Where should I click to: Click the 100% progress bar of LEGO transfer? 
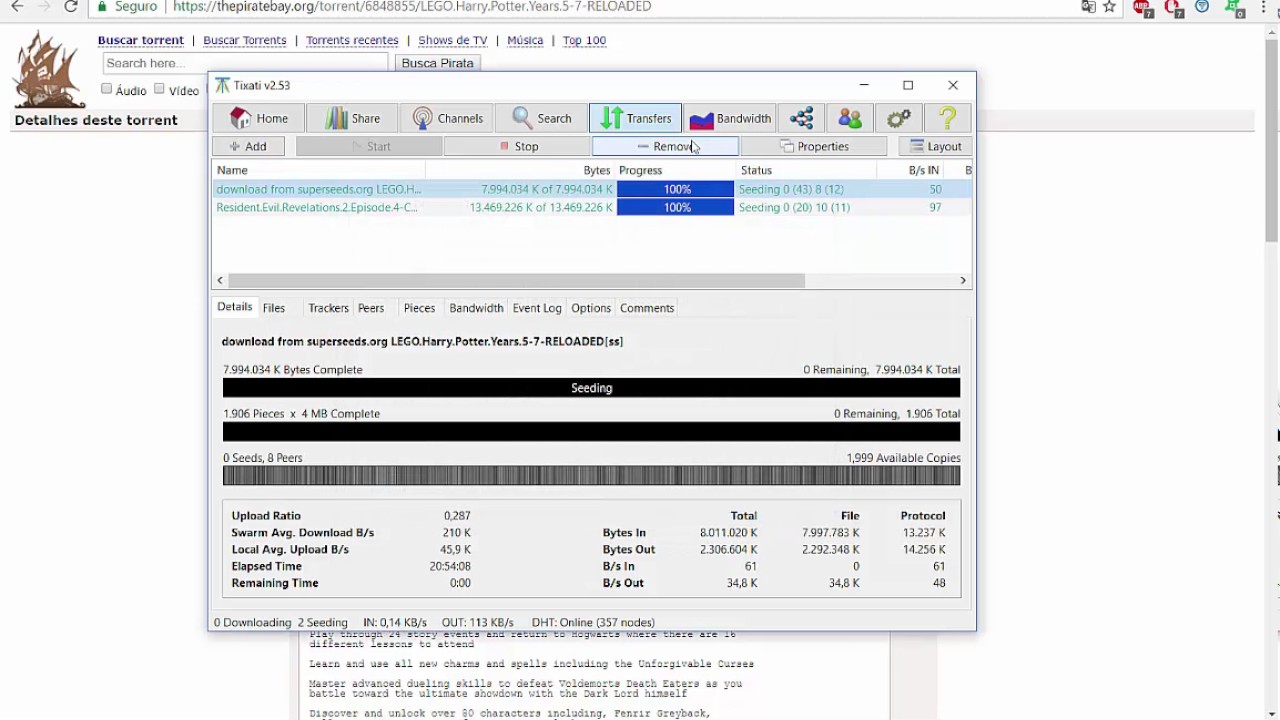675,189
